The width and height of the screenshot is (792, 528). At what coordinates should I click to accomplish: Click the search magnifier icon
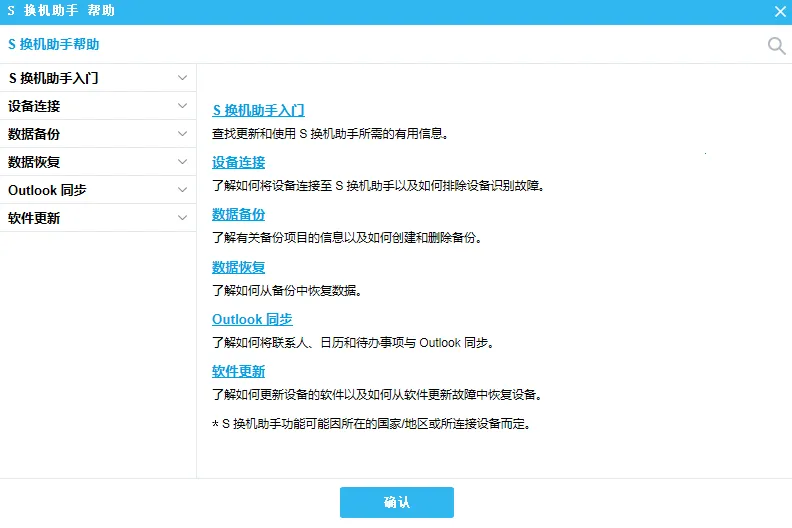pos(776,45)
